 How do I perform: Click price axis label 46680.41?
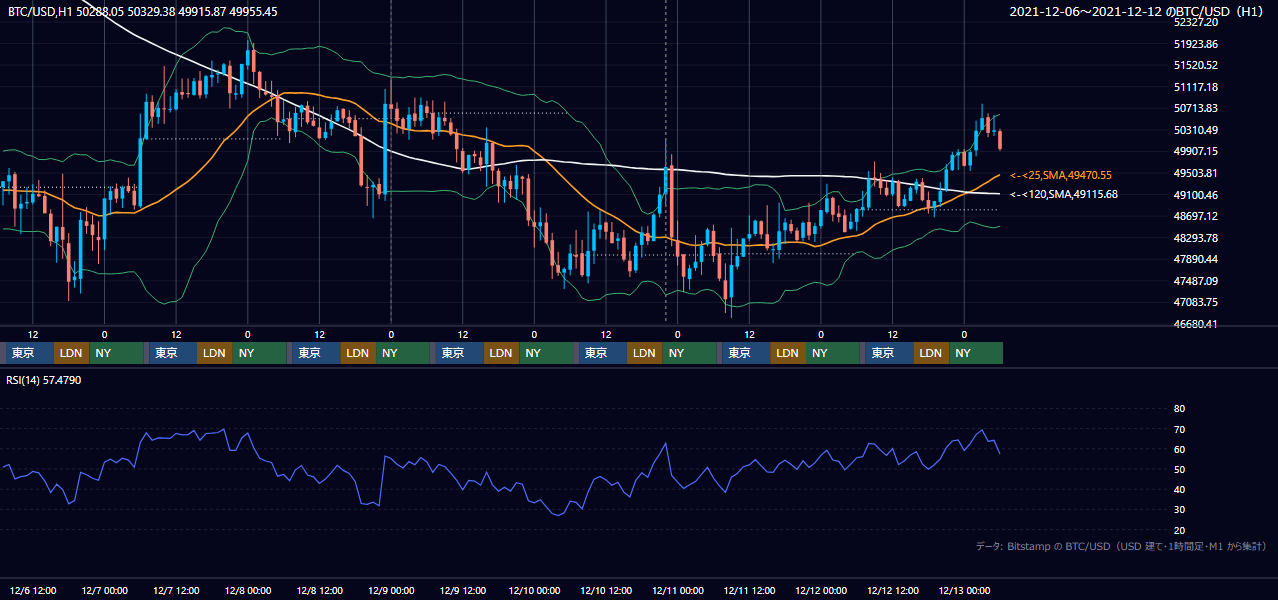(x=1195, y=324)
